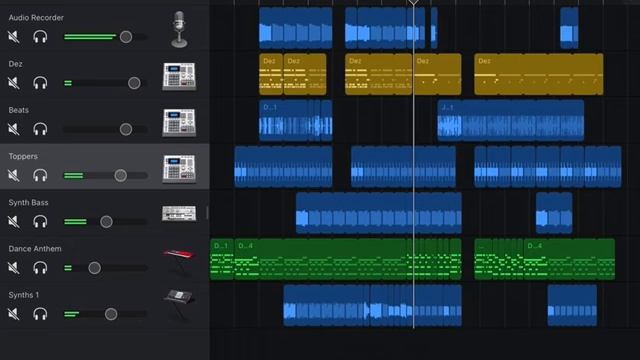The height and width of the screenshot is (360, 640).
Task: Select the first Toppers audio region
Action: click(283, 167)
